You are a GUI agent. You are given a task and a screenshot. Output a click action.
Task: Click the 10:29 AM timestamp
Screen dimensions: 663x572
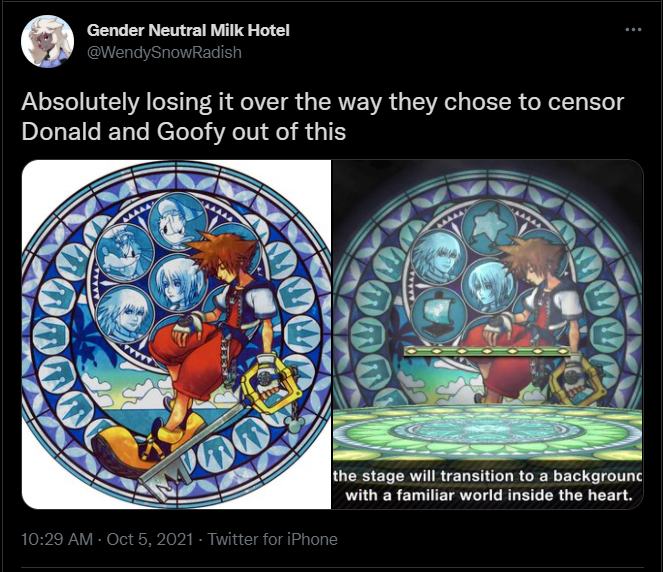click(x=57, y=539)
